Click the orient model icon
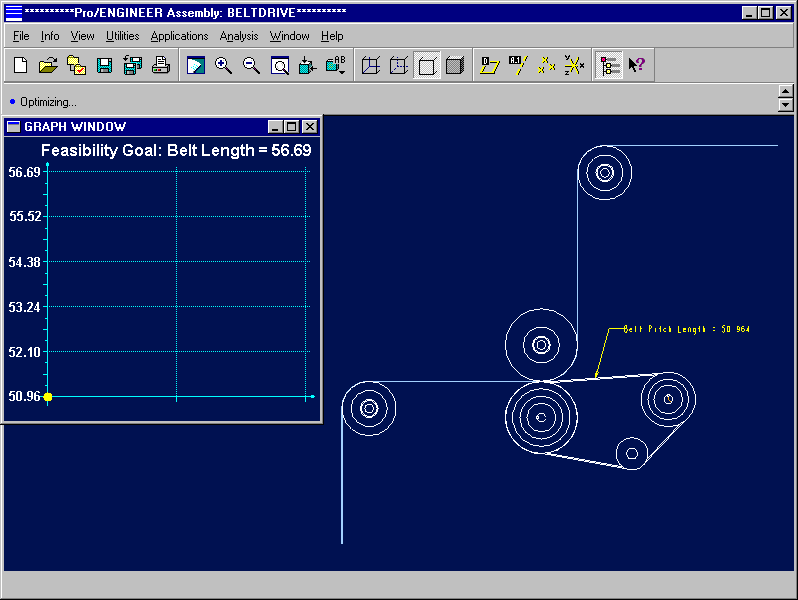The height and width of the screenshot is (600, 798). 307,66
